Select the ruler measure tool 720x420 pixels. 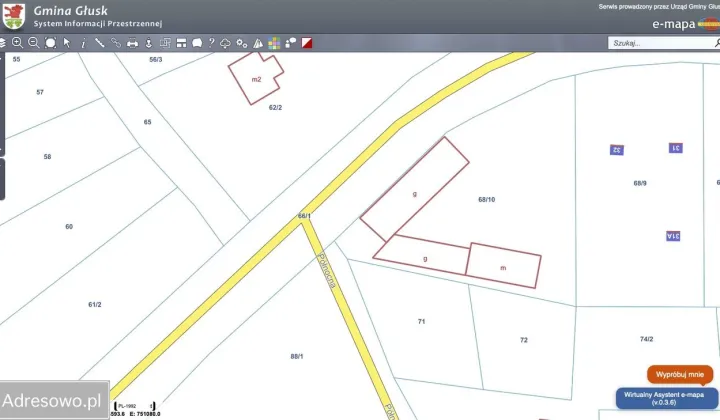click(99, 43)
